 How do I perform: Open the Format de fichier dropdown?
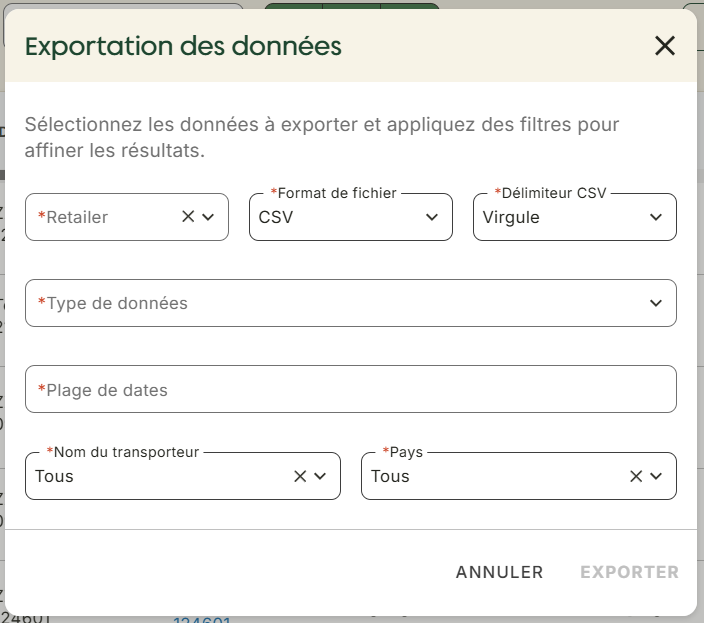pos(351,217)
